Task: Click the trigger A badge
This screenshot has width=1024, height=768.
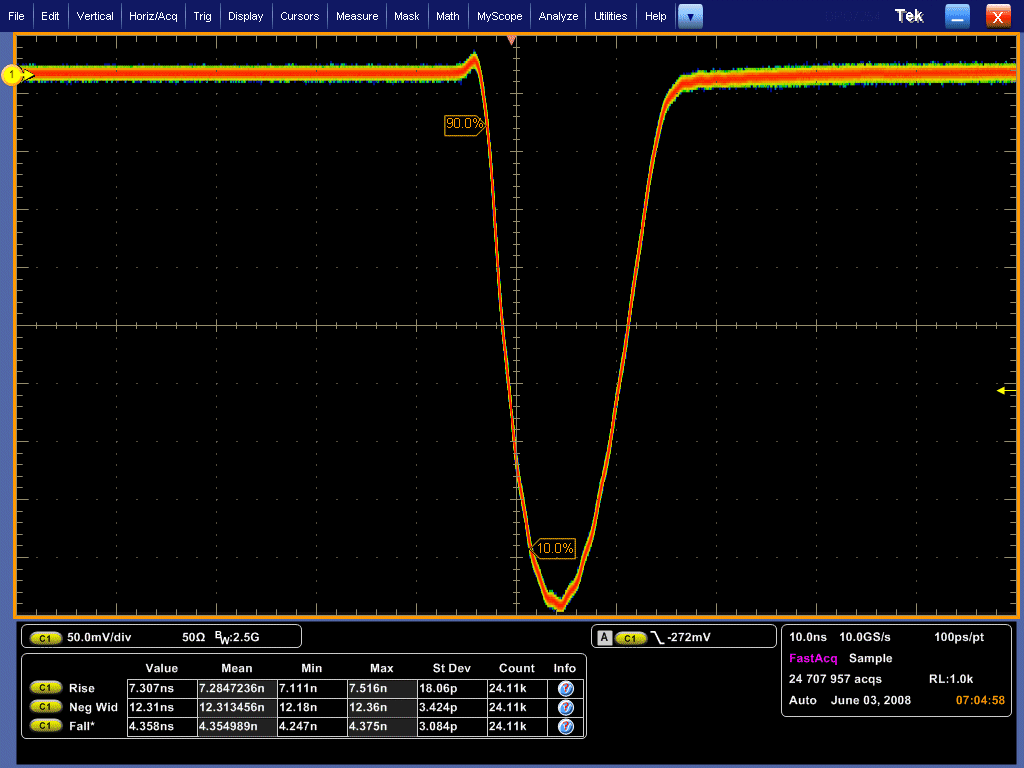Action: (x=603, y=637)
